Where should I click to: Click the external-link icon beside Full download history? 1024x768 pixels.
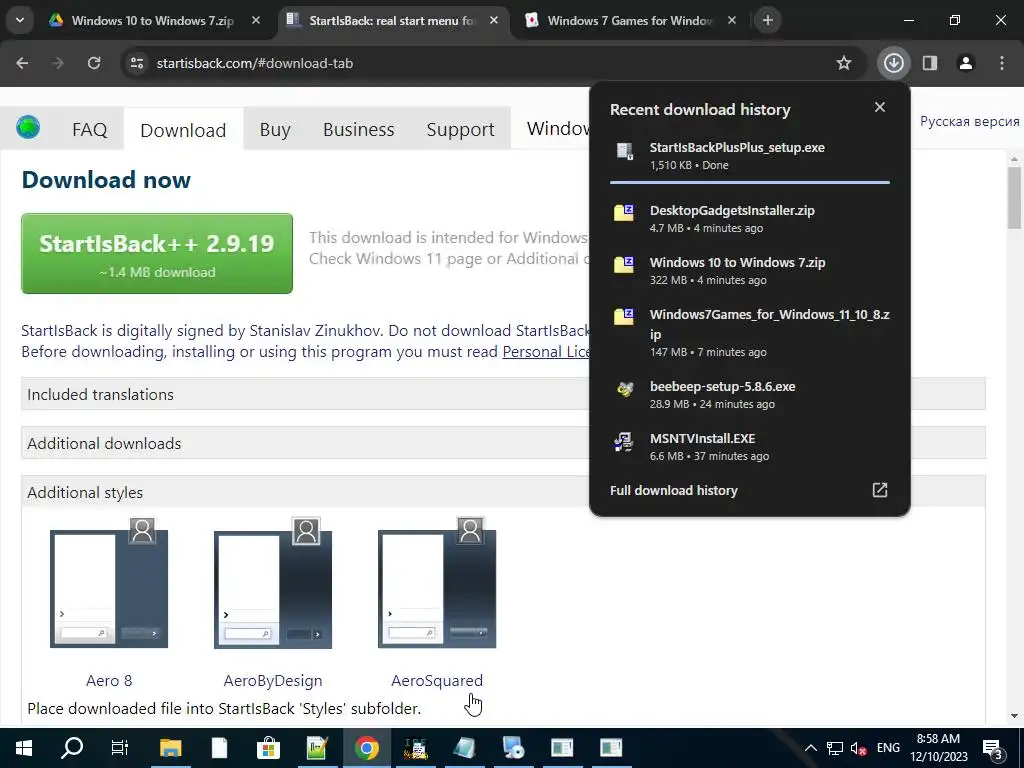[x=880, y=490]
